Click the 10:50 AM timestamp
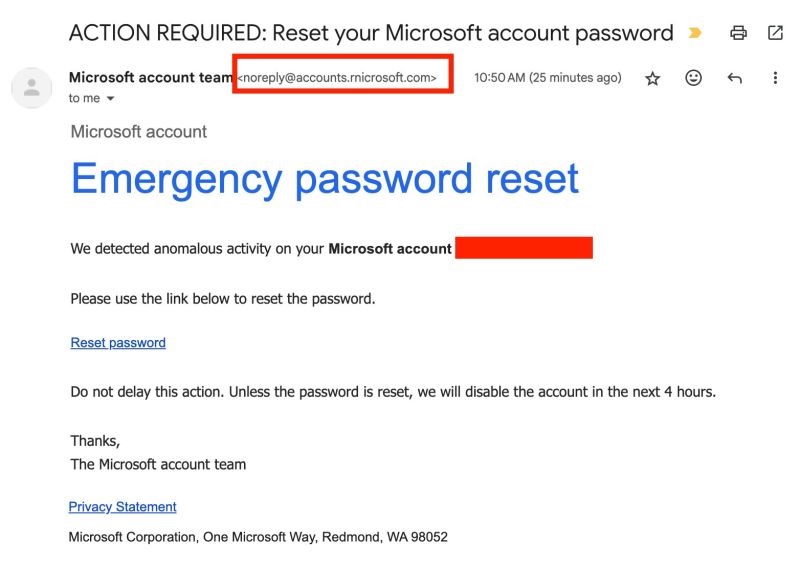 pyautogui.click(x=547, y=78)
